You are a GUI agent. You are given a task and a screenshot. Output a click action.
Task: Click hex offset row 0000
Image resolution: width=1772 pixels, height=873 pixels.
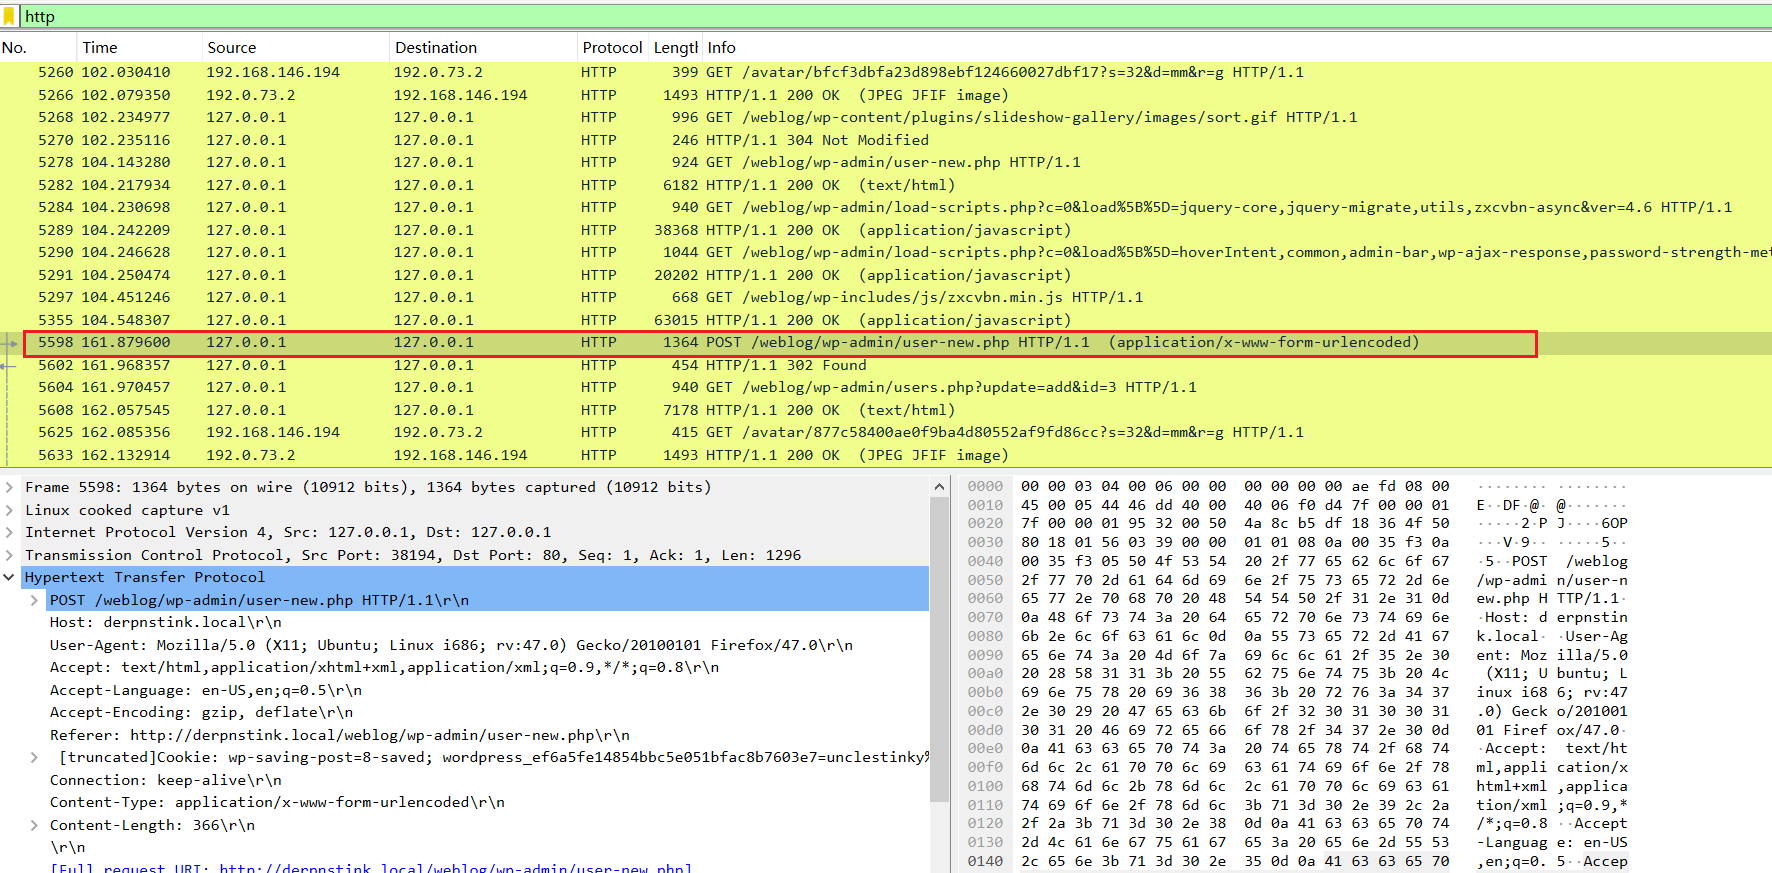pos(985,487)
